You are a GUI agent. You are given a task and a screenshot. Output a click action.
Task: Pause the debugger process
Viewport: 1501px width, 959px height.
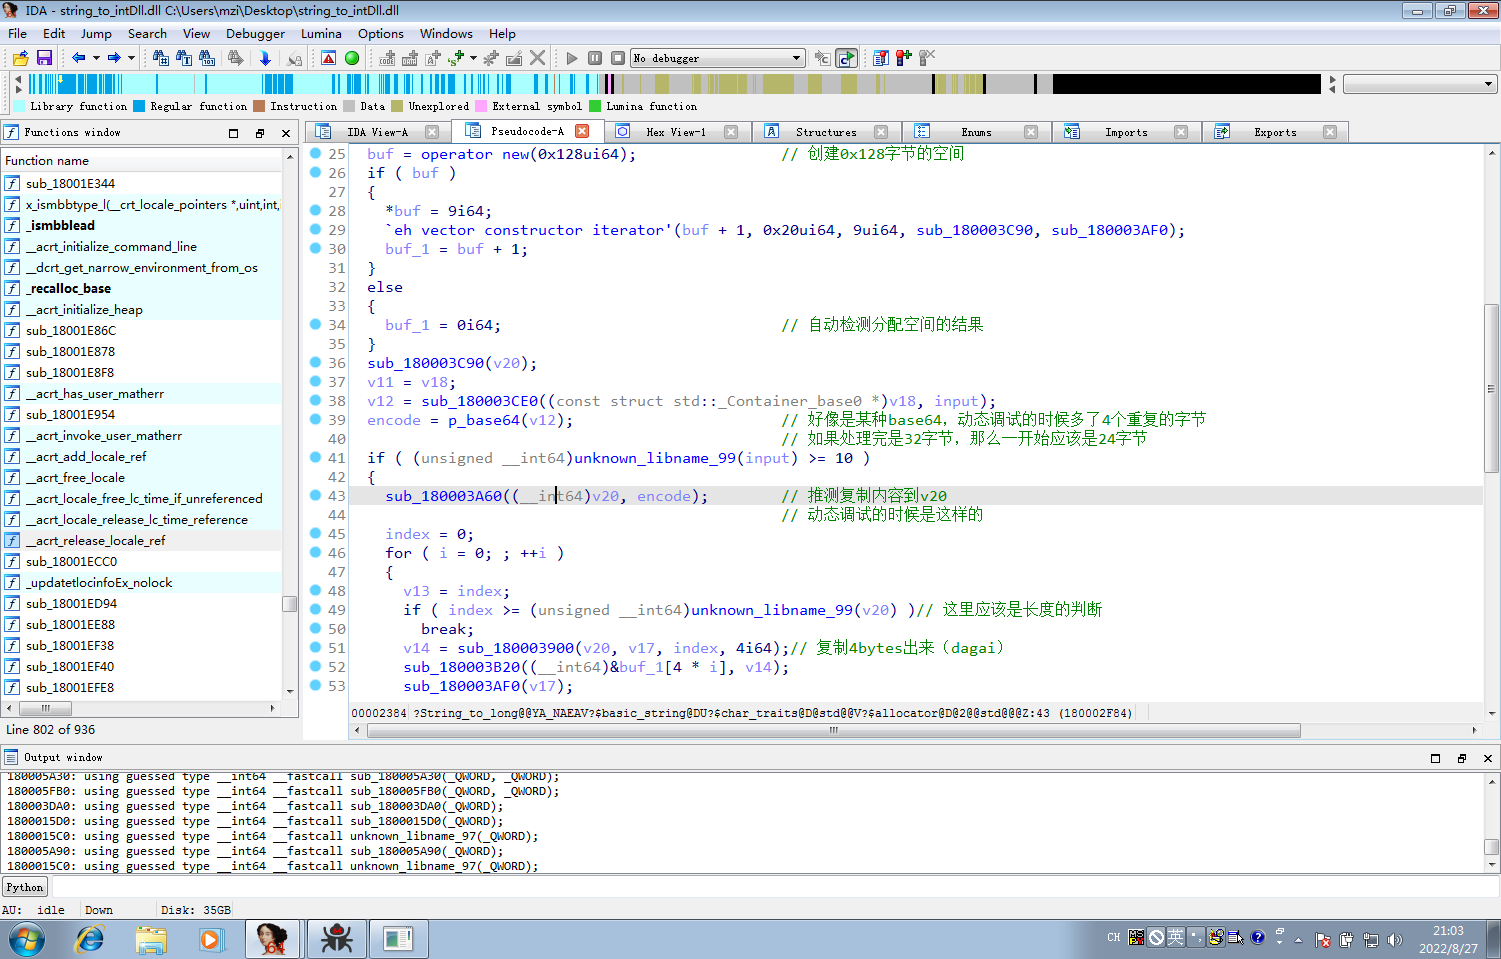click(x=595, y=58)
